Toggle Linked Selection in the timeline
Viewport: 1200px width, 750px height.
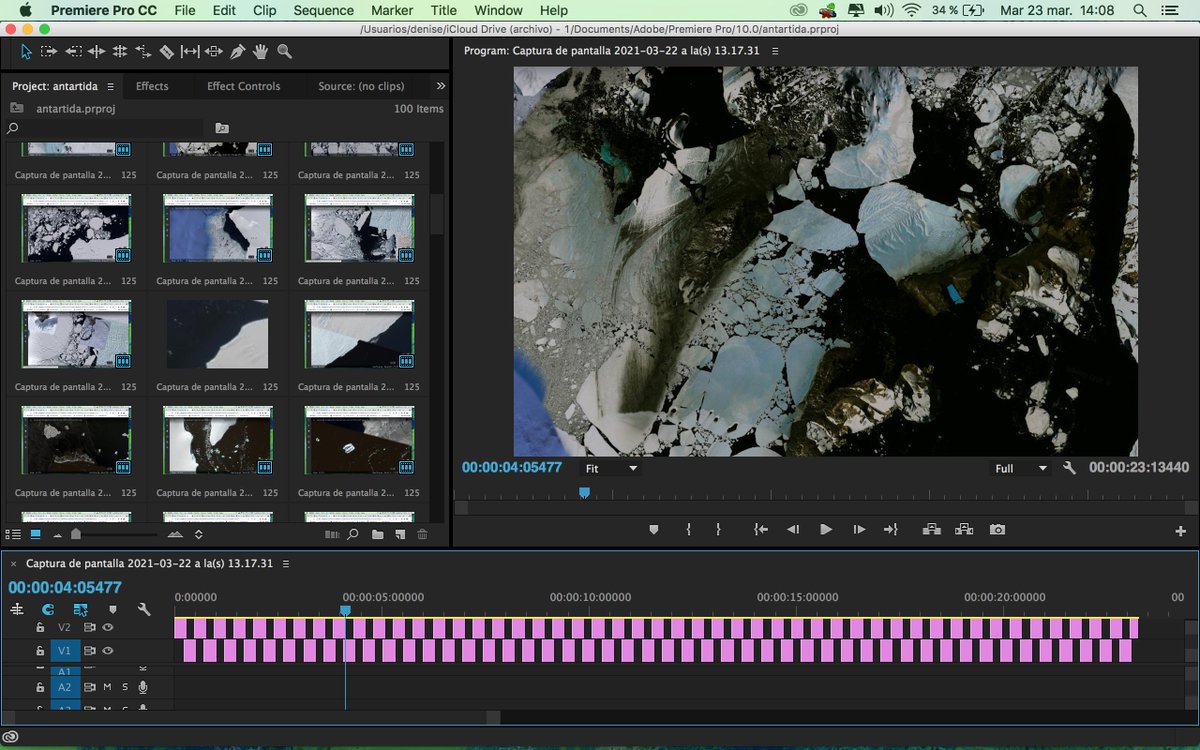point(80,609)
